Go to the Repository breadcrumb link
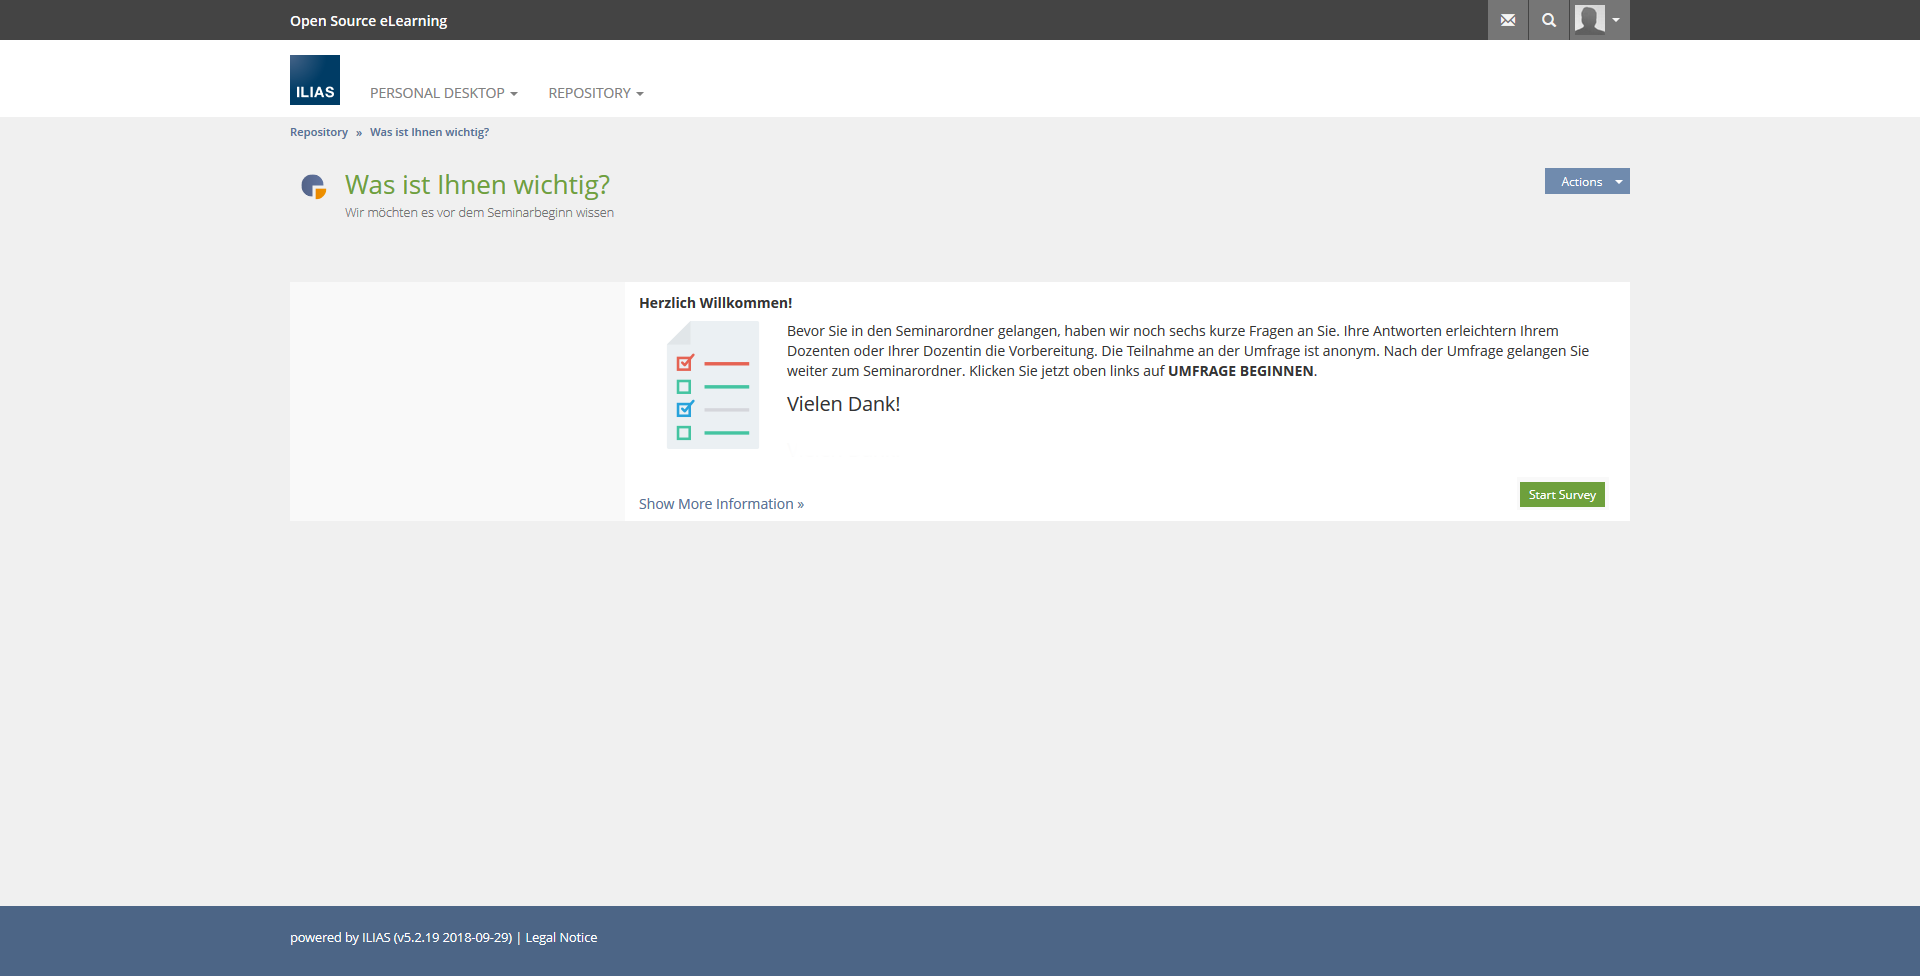 tap(319, 132)
